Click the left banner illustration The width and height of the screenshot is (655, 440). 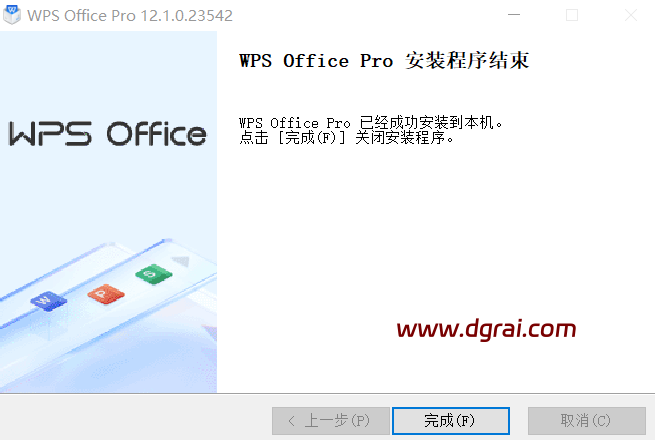pos(108,212)
